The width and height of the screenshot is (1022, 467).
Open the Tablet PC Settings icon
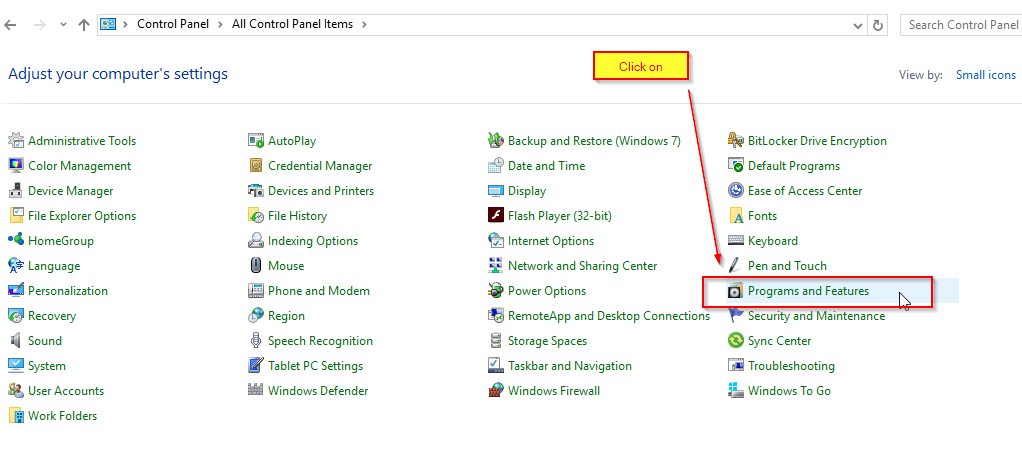(x=256, y=366)
